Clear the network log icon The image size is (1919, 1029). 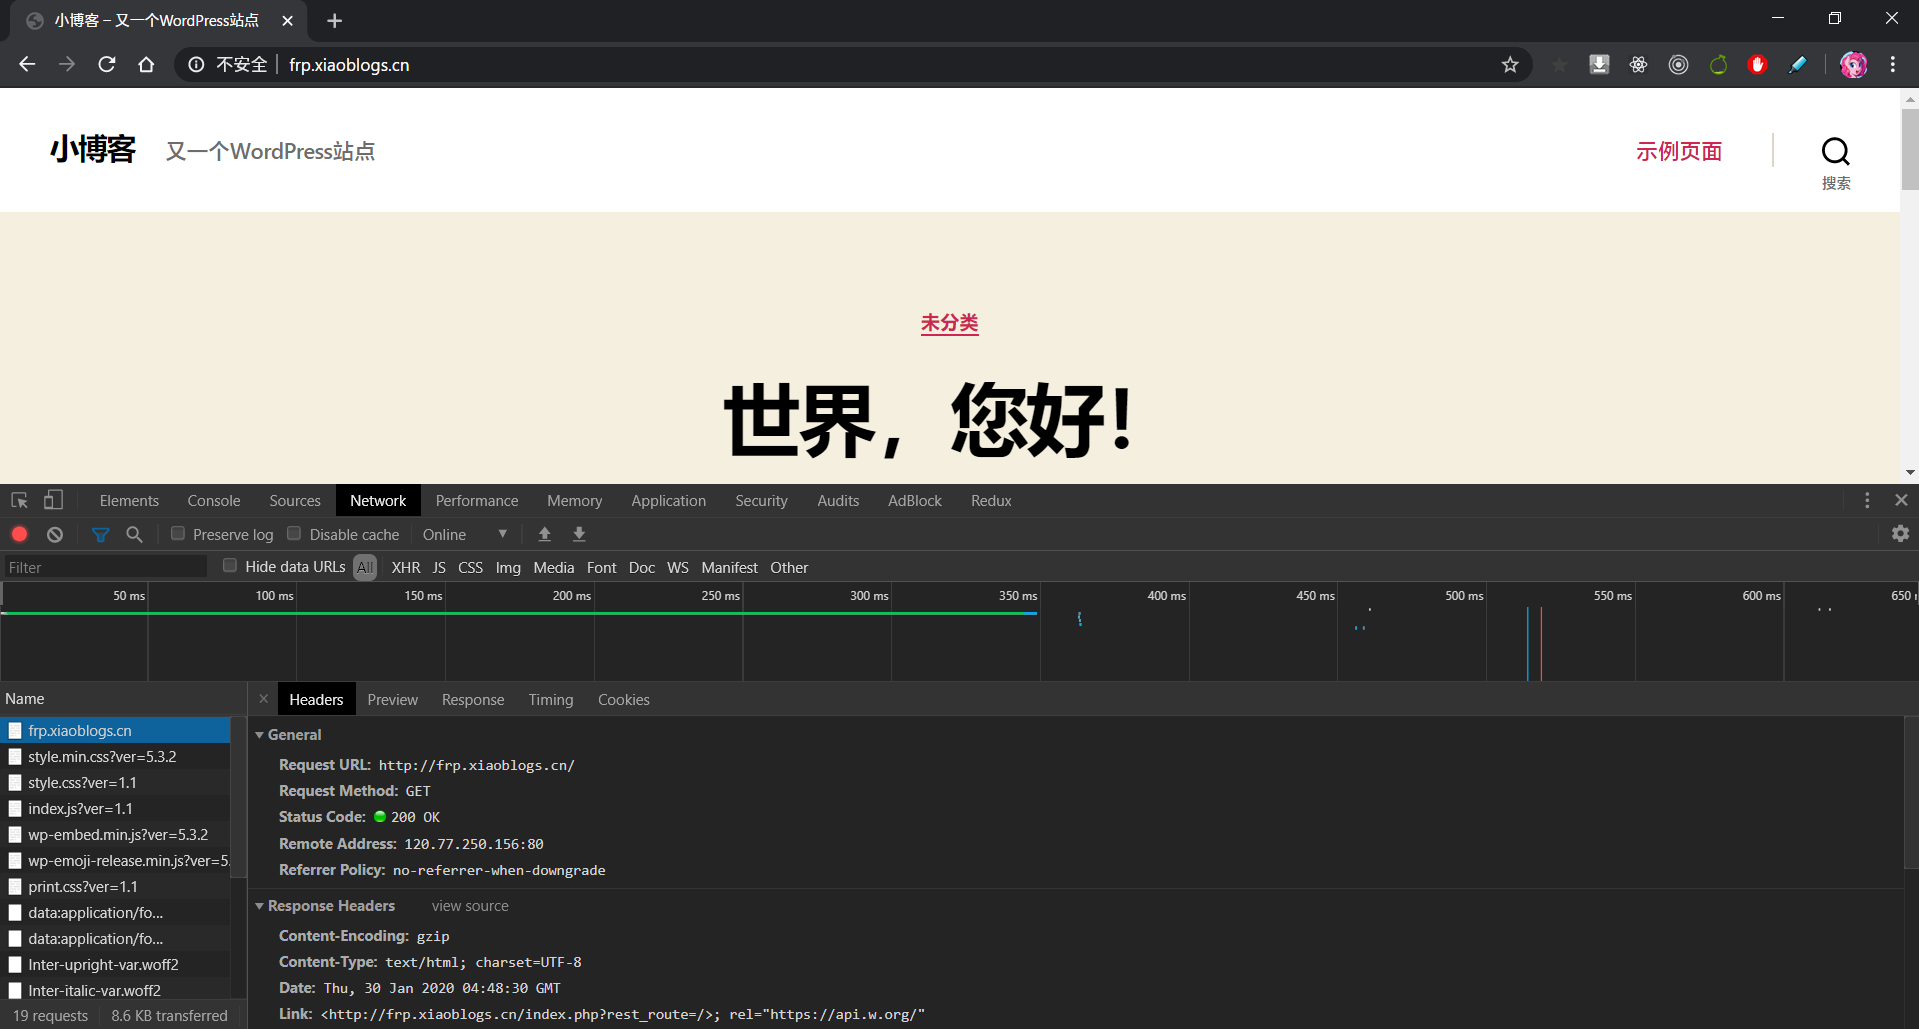(x=55, y=534)
